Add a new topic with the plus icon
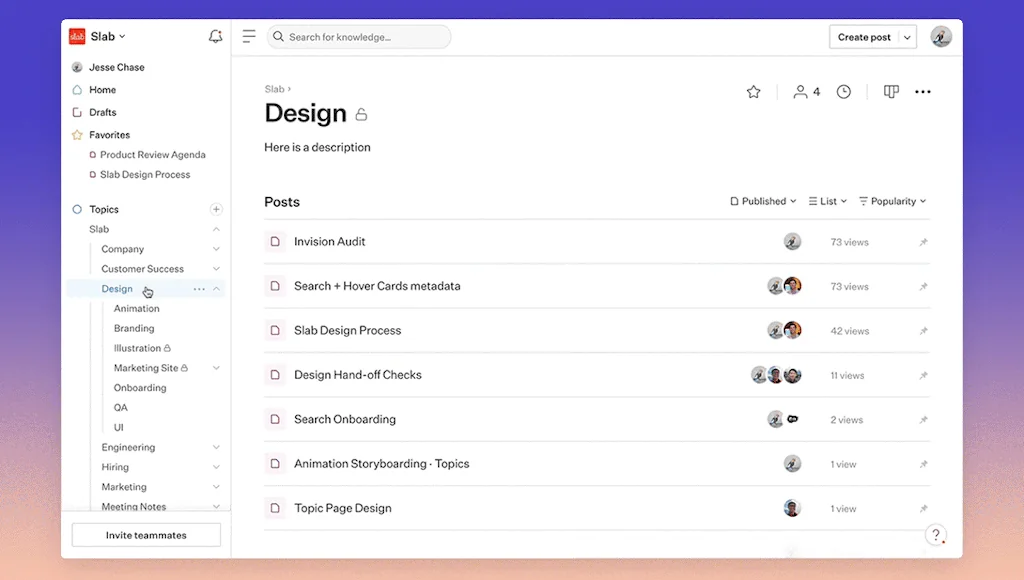 tap(216, 209)
